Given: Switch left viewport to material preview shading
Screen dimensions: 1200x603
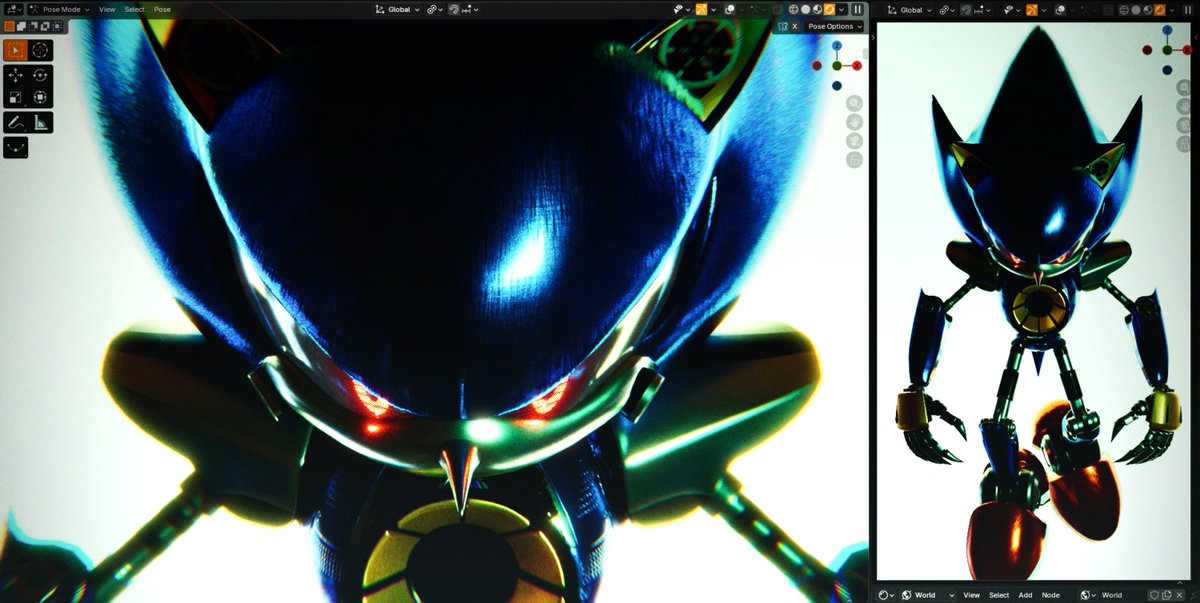Looking at the screenshot, I should pyautogui.click(x=817, y=9).
